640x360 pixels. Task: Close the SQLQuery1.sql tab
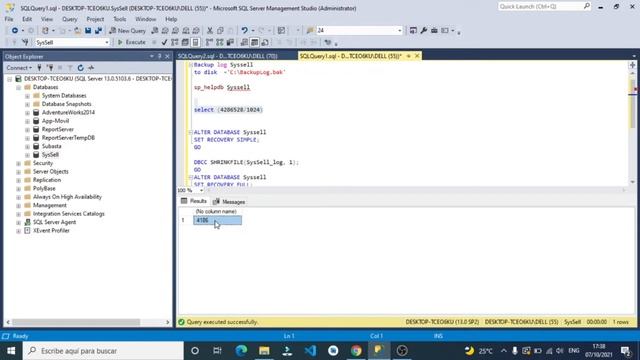pyautogui.click(x=417, y=56)
